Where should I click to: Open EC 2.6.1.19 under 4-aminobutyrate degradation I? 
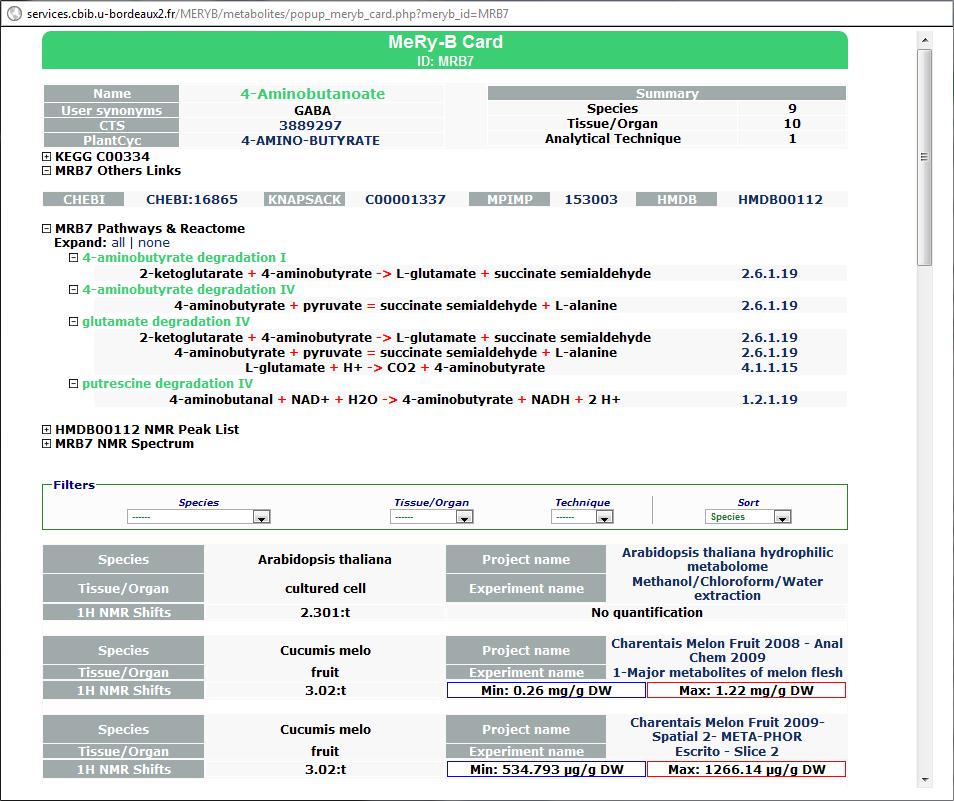coord(769,274)
